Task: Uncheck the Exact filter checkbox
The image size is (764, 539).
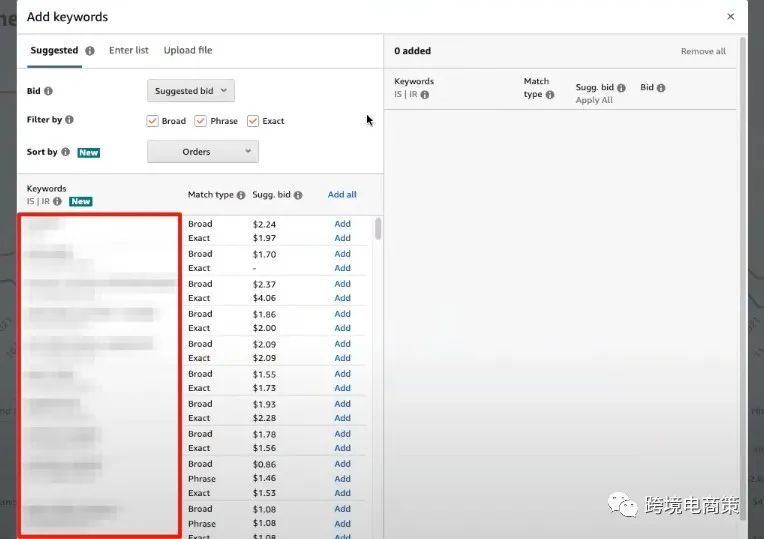Action: point(252,121)
